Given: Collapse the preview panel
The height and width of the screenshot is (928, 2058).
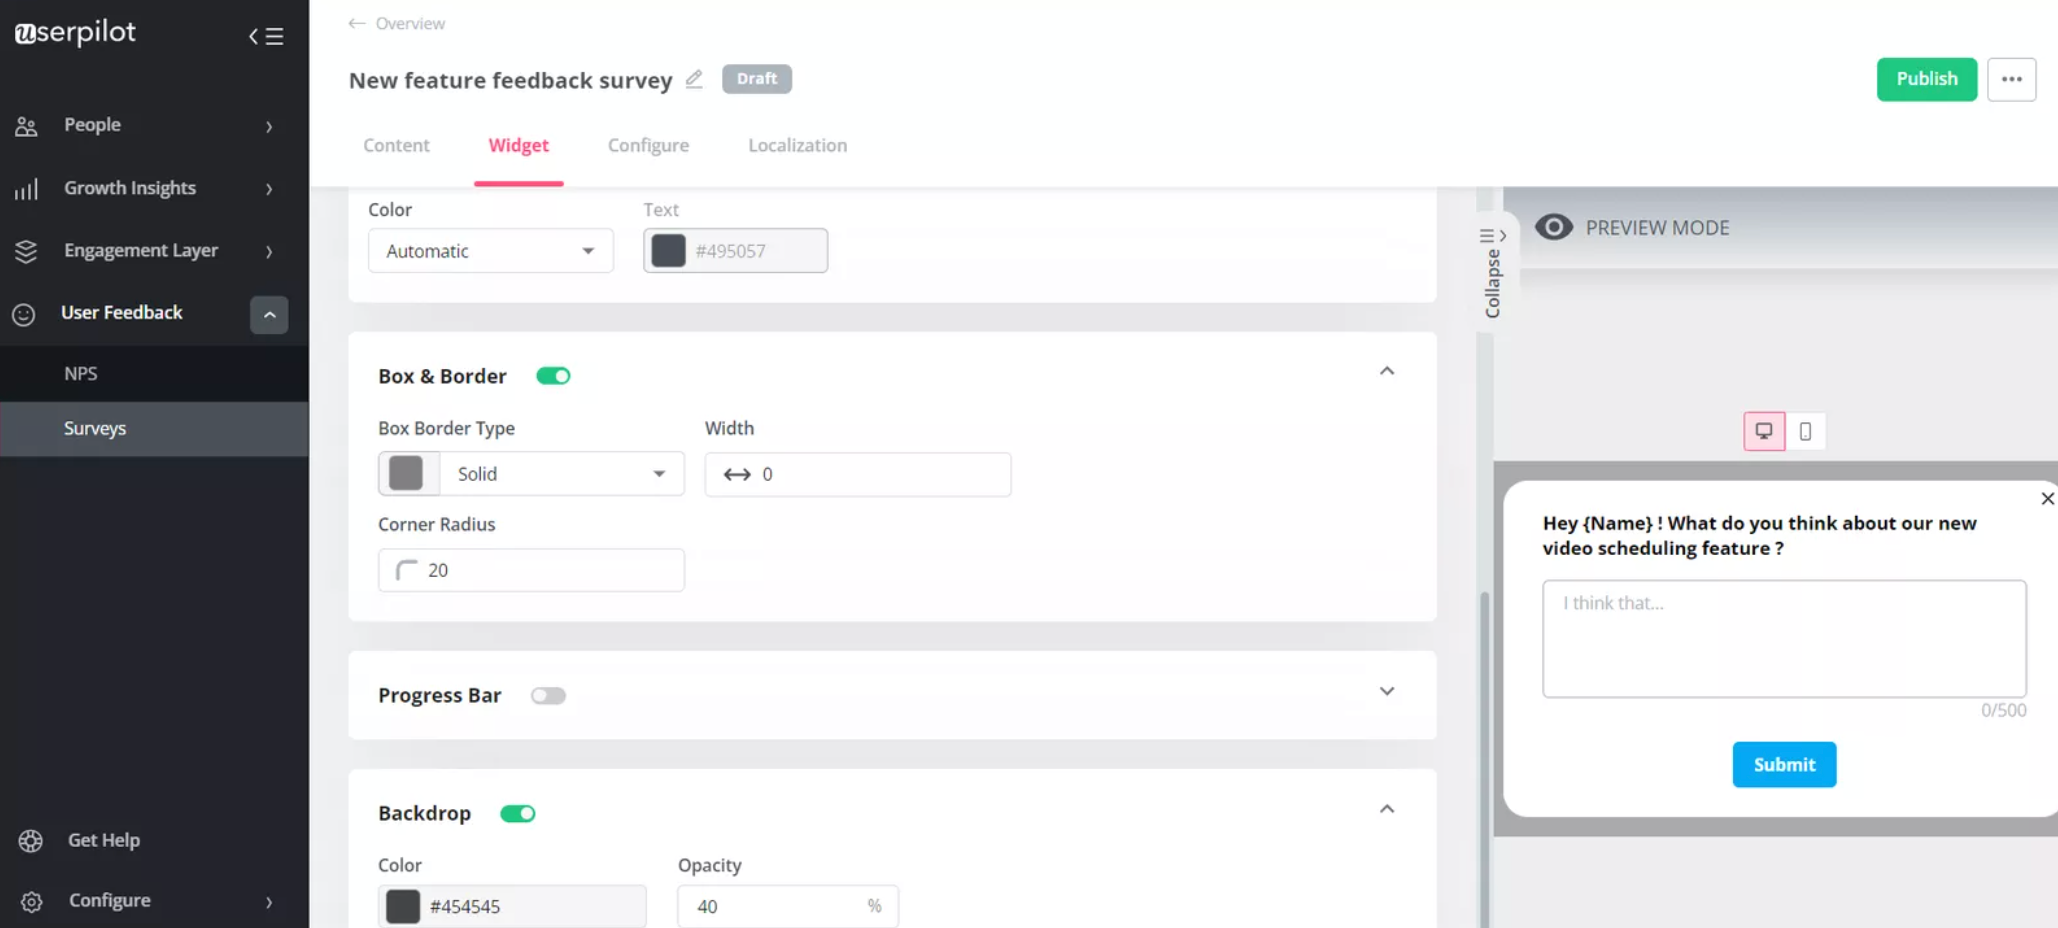Looking at the screenshot, I should [1493, 270].
